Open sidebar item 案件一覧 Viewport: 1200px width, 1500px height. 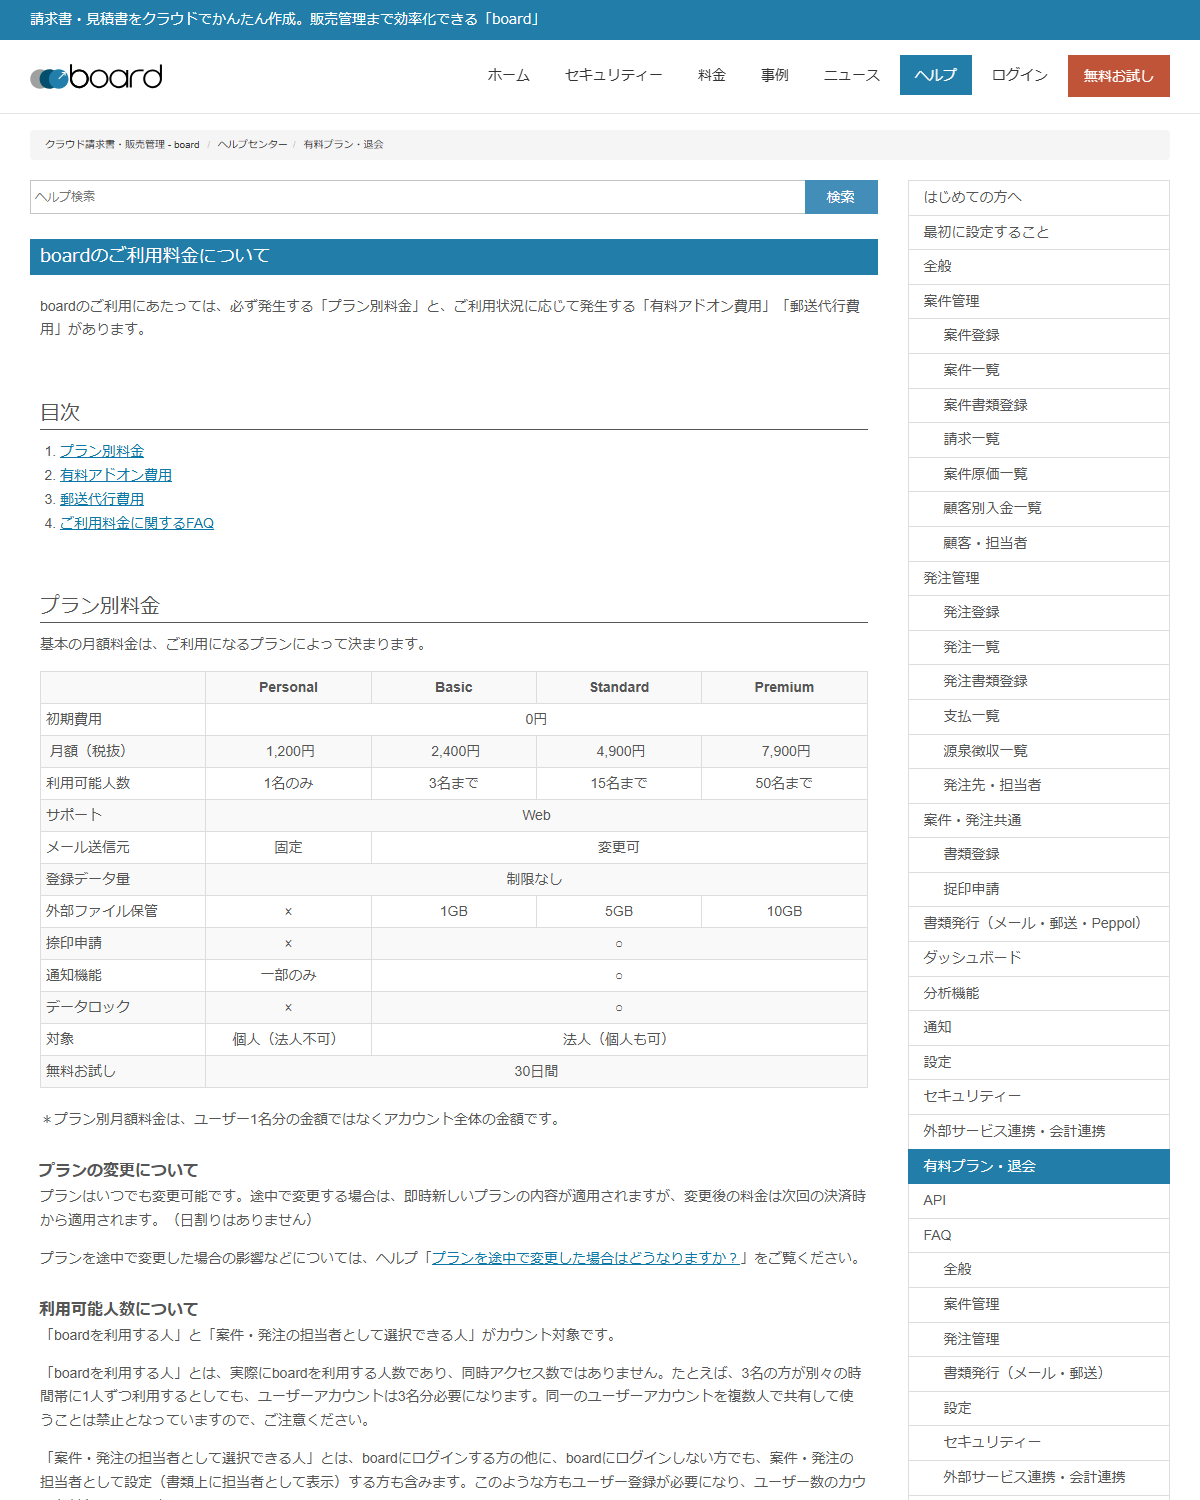(x=1038, y=370)
